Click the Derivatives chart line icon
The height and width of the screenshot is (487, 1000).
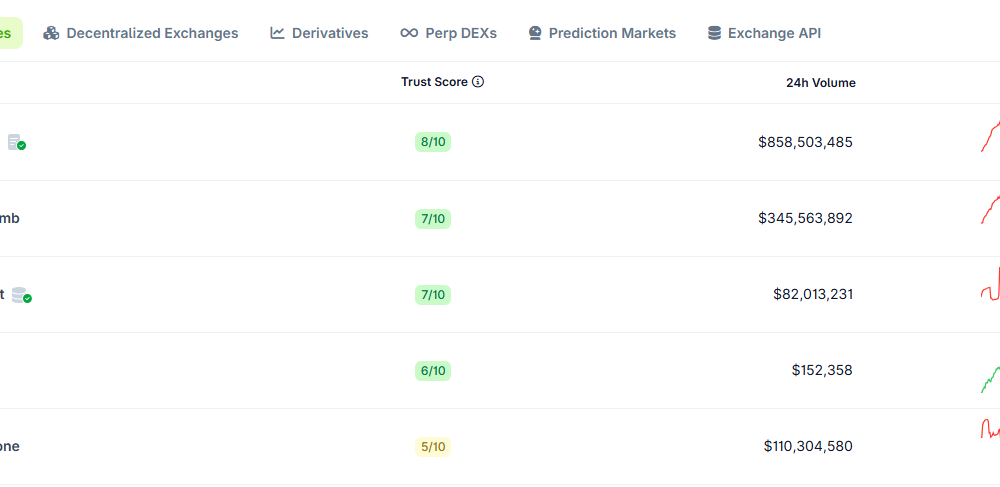pyautogui.click(x=277, y=33)
